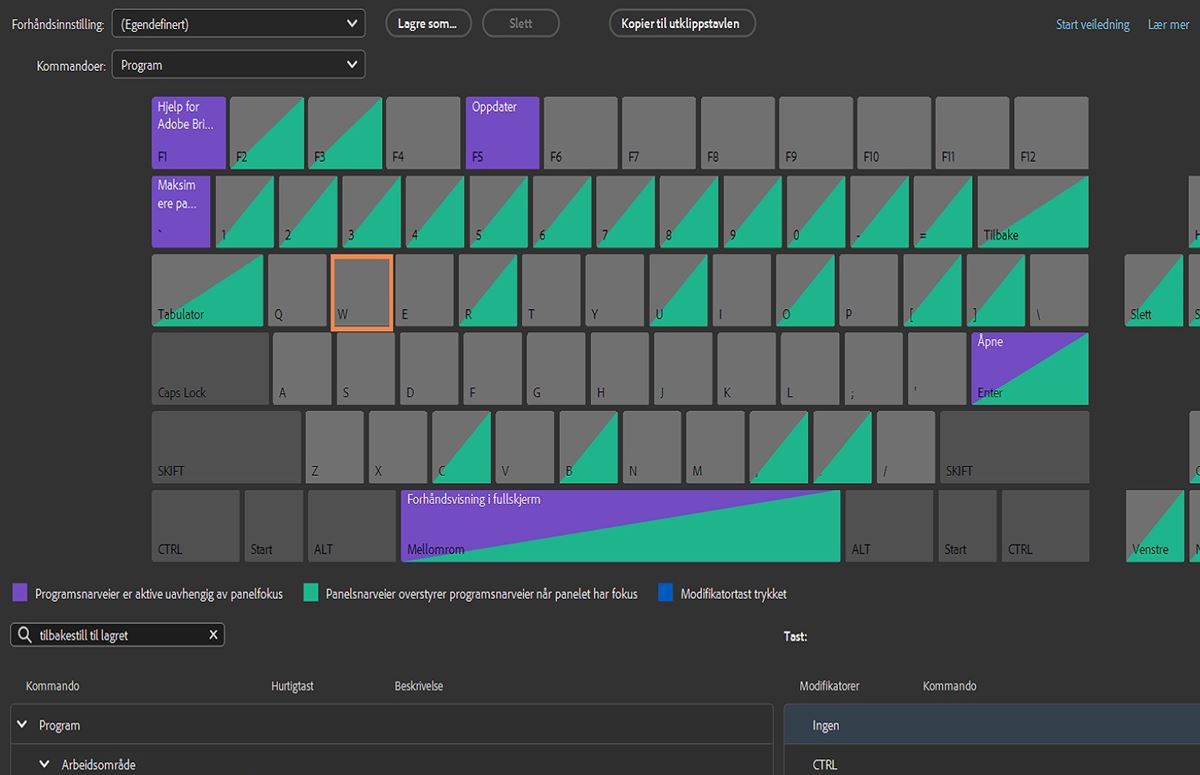Open the Start veiledning link
The width and height of the screenshot is (1200, 775).
coord(1093,24)
